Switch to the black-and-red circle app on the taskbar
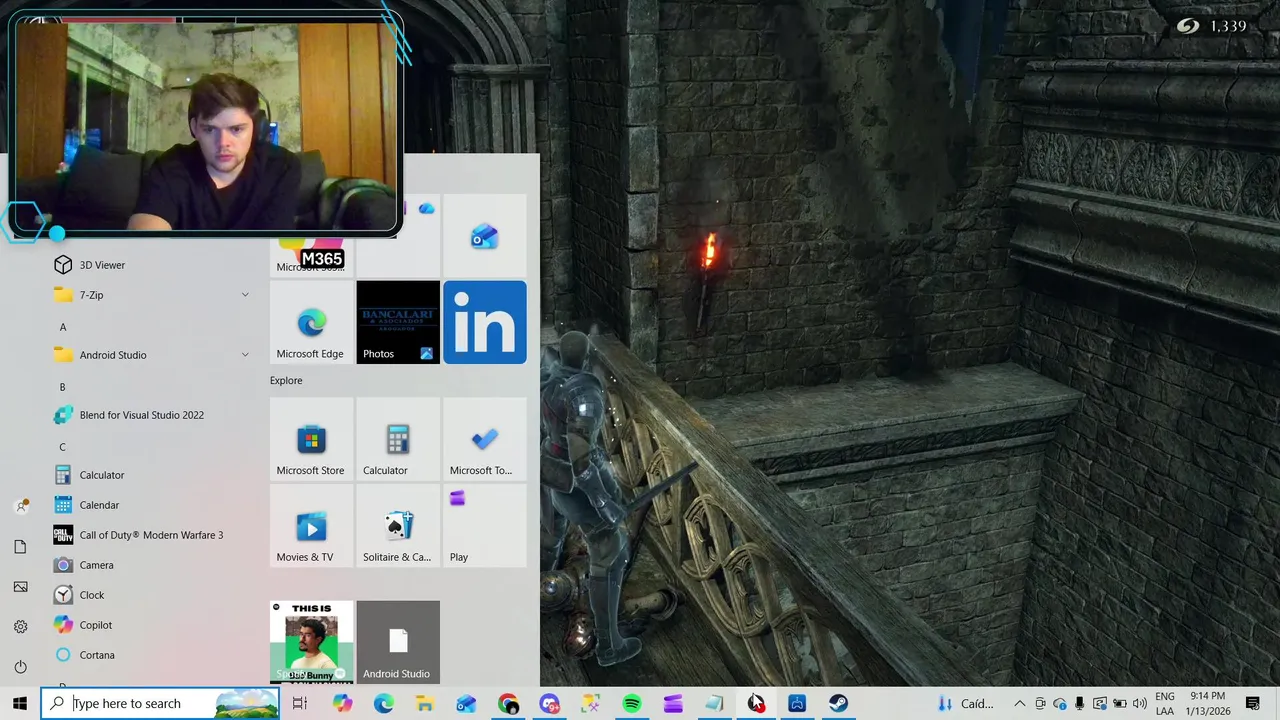Image resolution: width=1280 pixels, height=720 pixels. click(756, 704)
